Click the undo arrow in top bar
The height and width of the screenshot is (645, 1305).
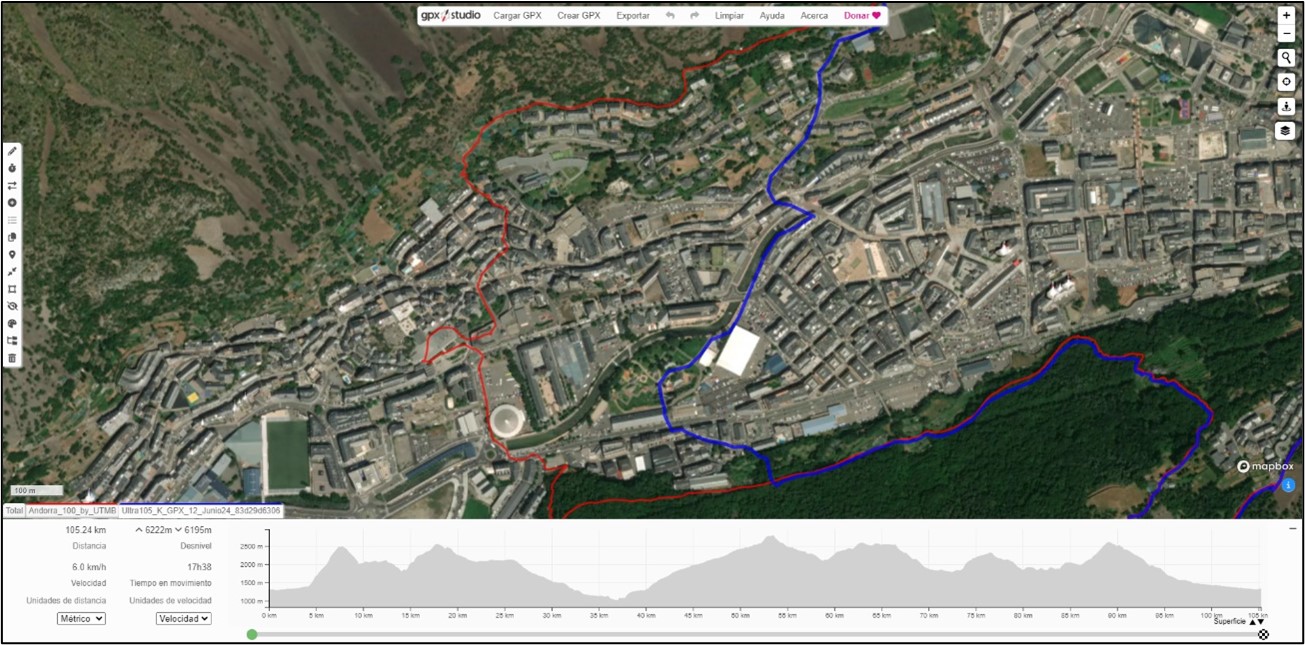point(670,16)
